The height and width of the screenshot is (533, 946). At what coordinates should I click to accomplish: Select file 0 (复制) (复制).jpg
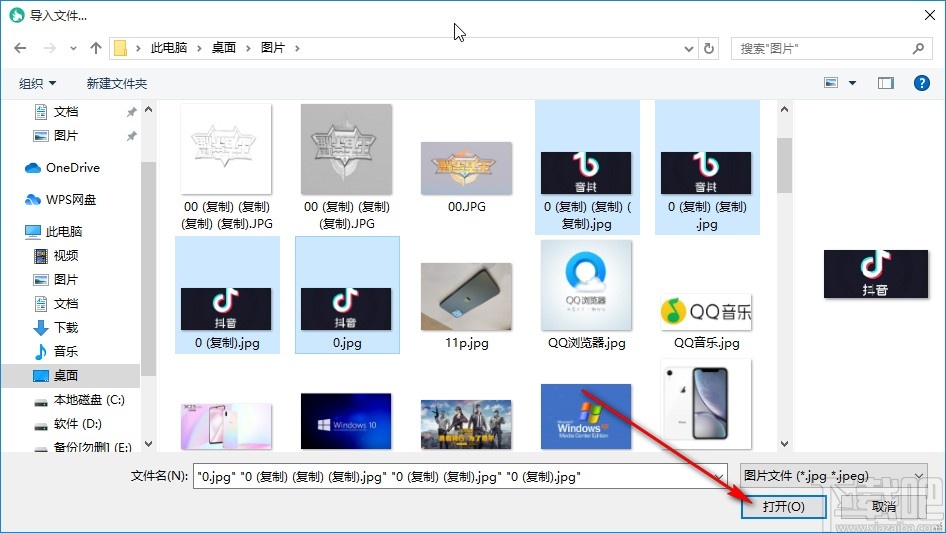(x=707, y=167)
